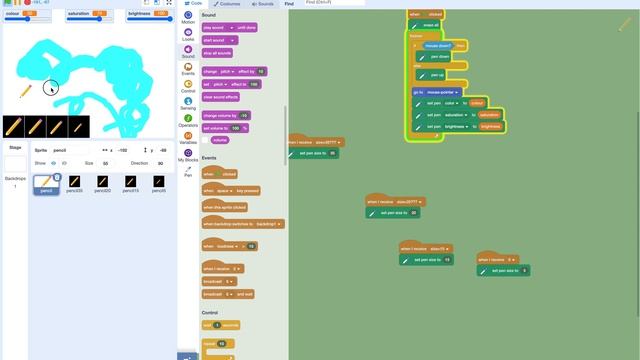Click largest pencil size sprite on stage

click(13, 127)
